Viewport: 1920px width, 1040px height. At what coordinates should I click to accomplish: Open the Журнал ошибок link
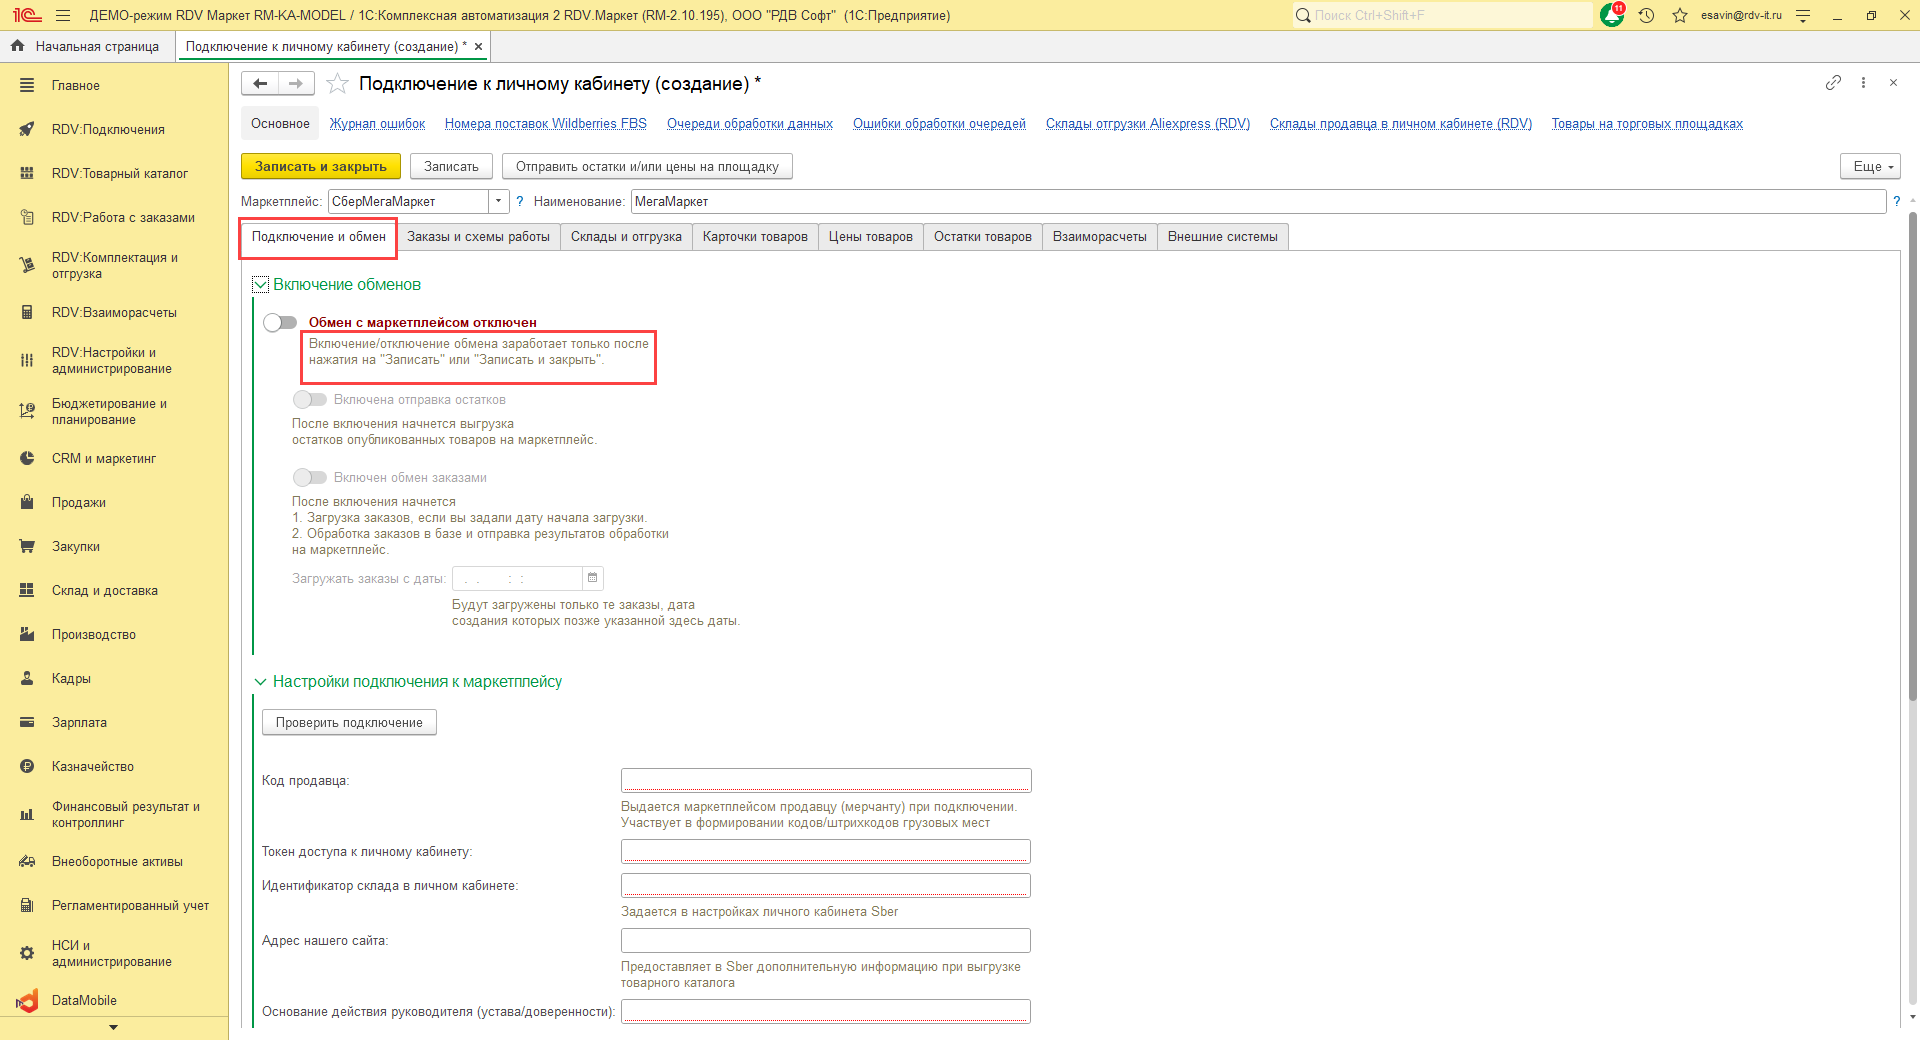pos(377,124)
